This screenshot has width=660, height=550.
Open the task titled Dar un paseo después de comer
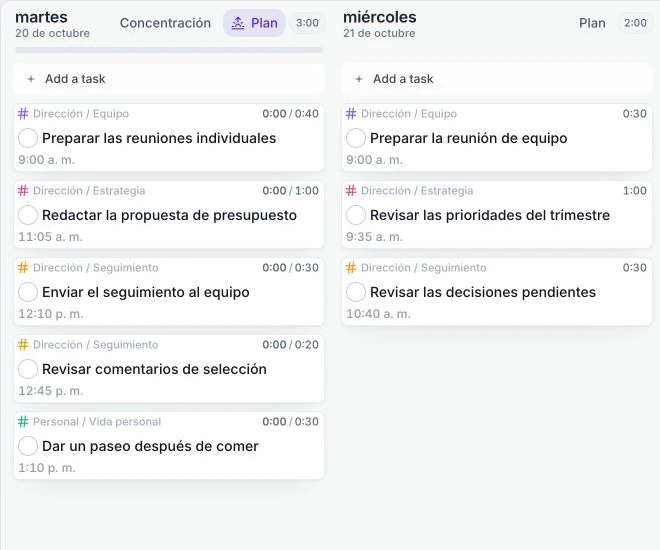150,446
